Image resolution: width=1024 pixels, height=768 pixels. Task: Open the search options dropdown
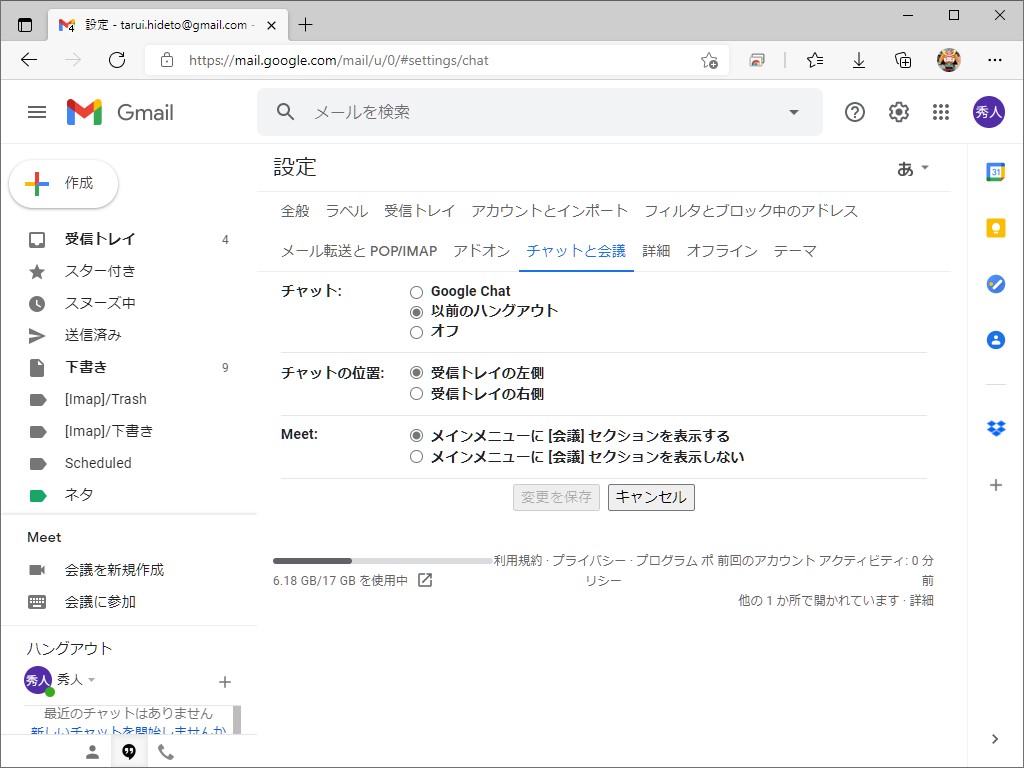[793, 112]
